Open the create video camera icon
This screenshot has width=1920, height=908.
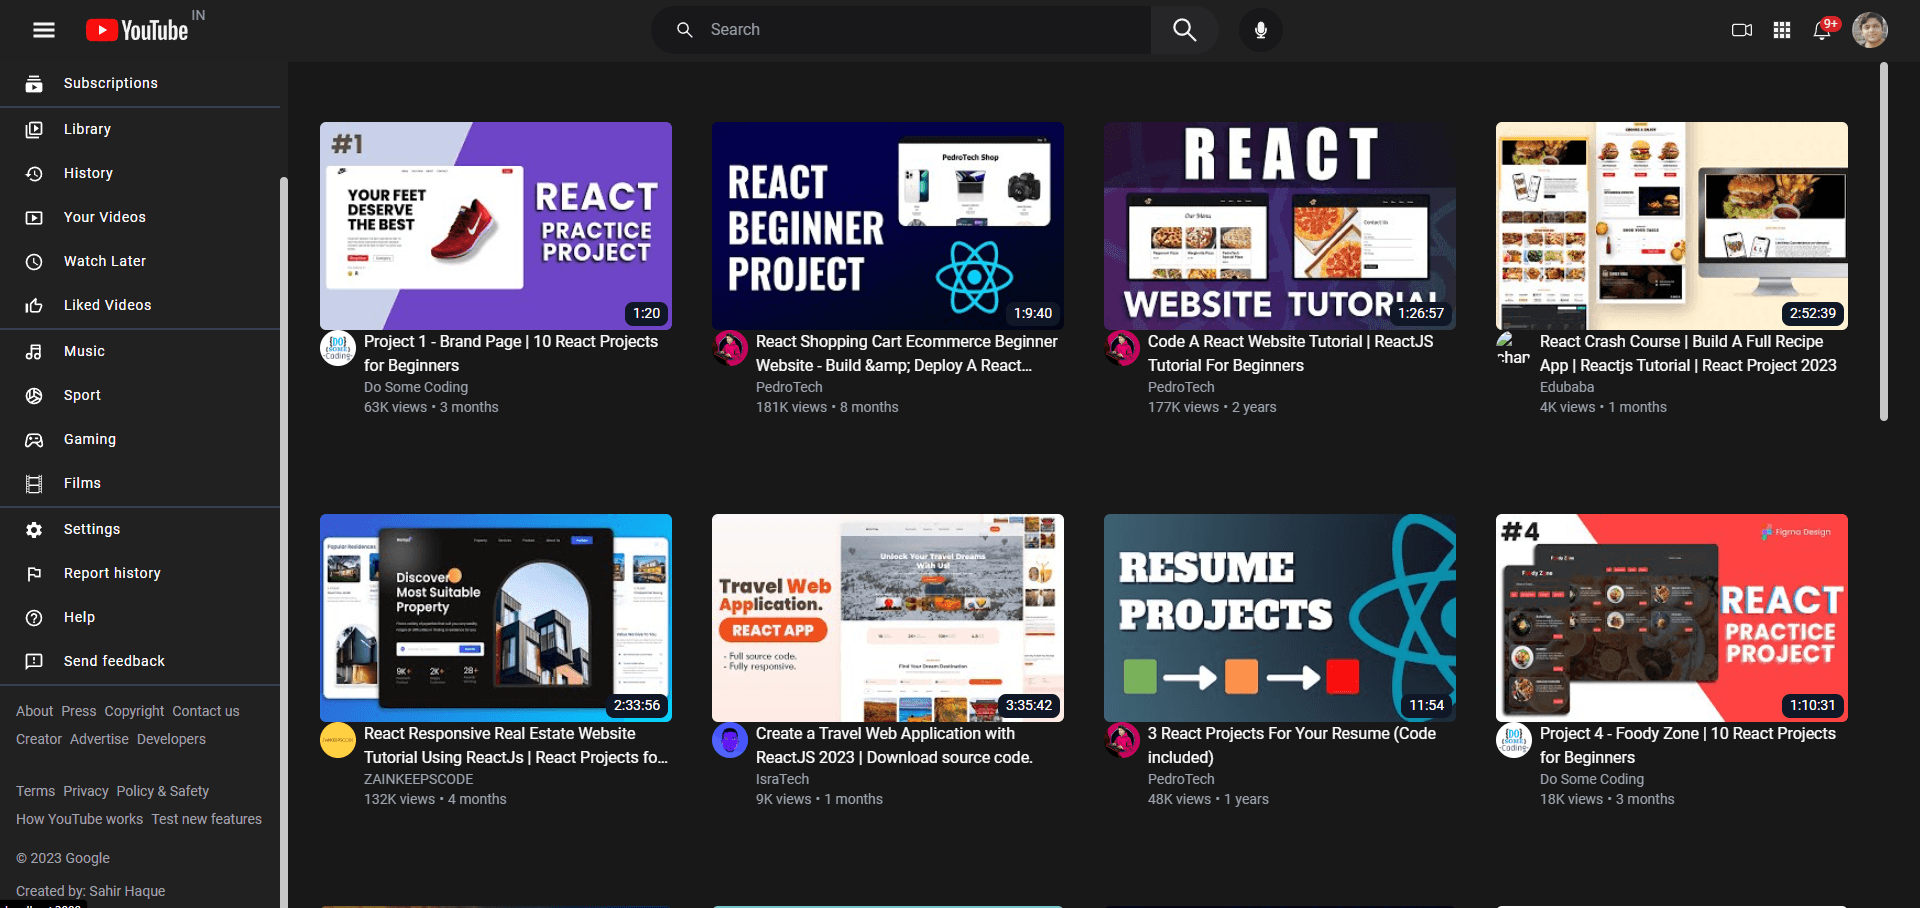pos(1742,30)
